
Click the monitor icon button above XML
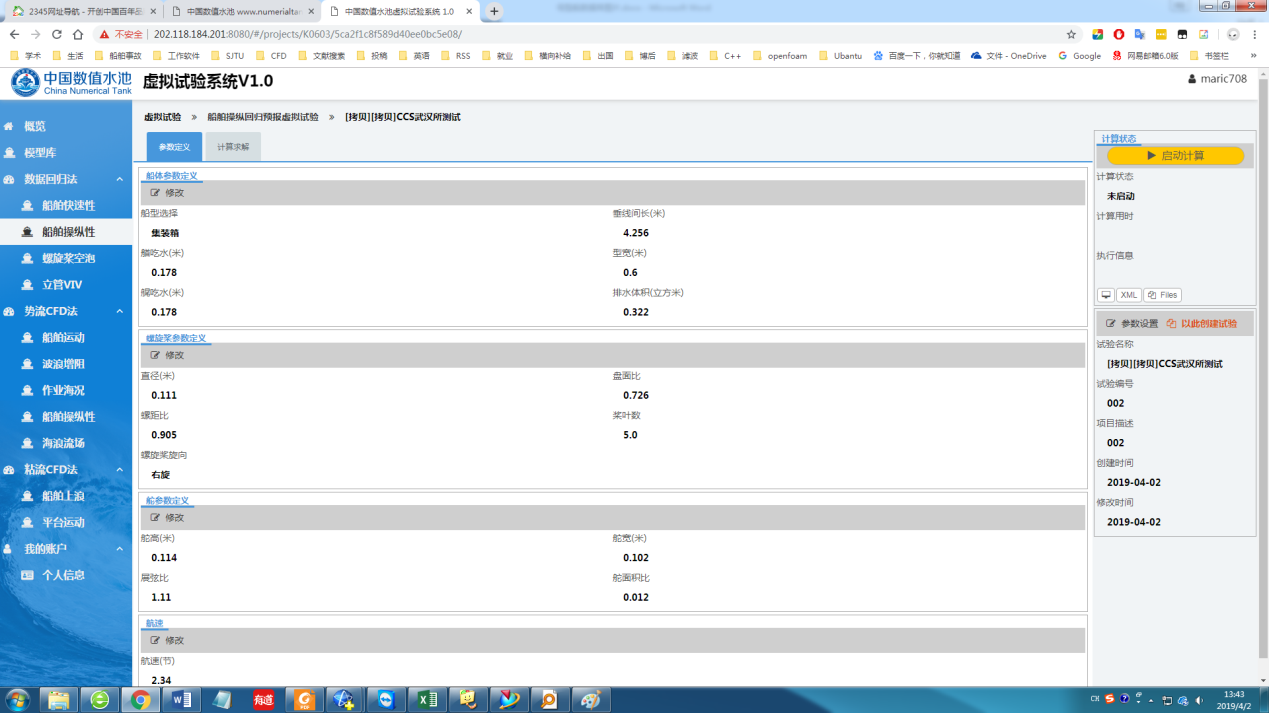(x=1105, y=295)
